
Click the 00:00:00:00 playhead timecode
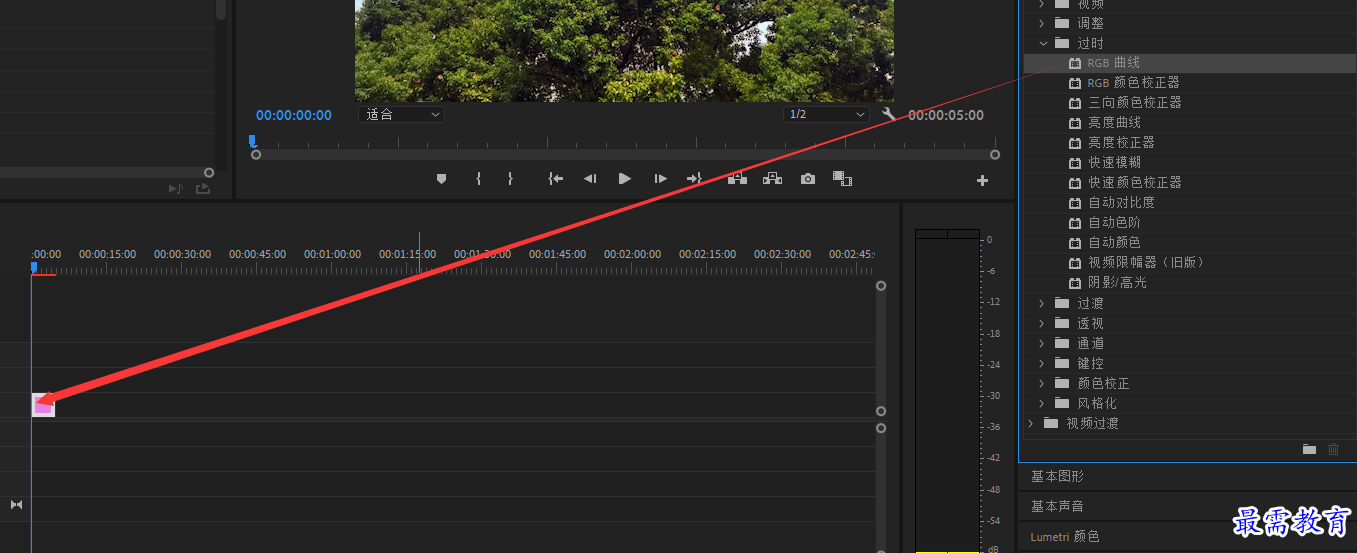click(x=294, y=115)
